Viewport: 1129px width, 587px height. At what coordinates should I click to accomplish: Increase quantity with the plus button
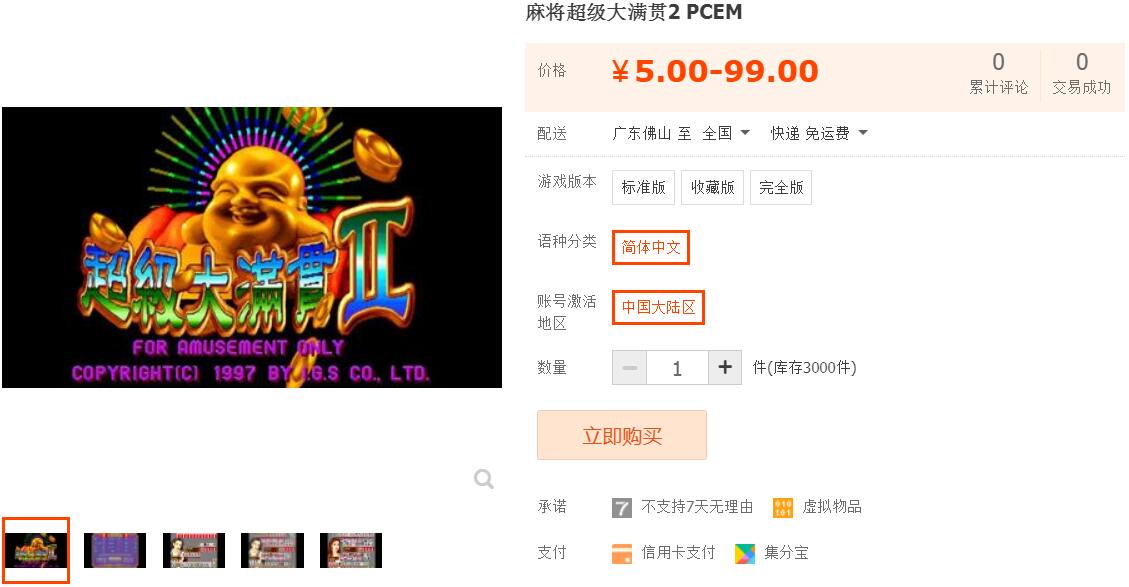pos(725,367)
